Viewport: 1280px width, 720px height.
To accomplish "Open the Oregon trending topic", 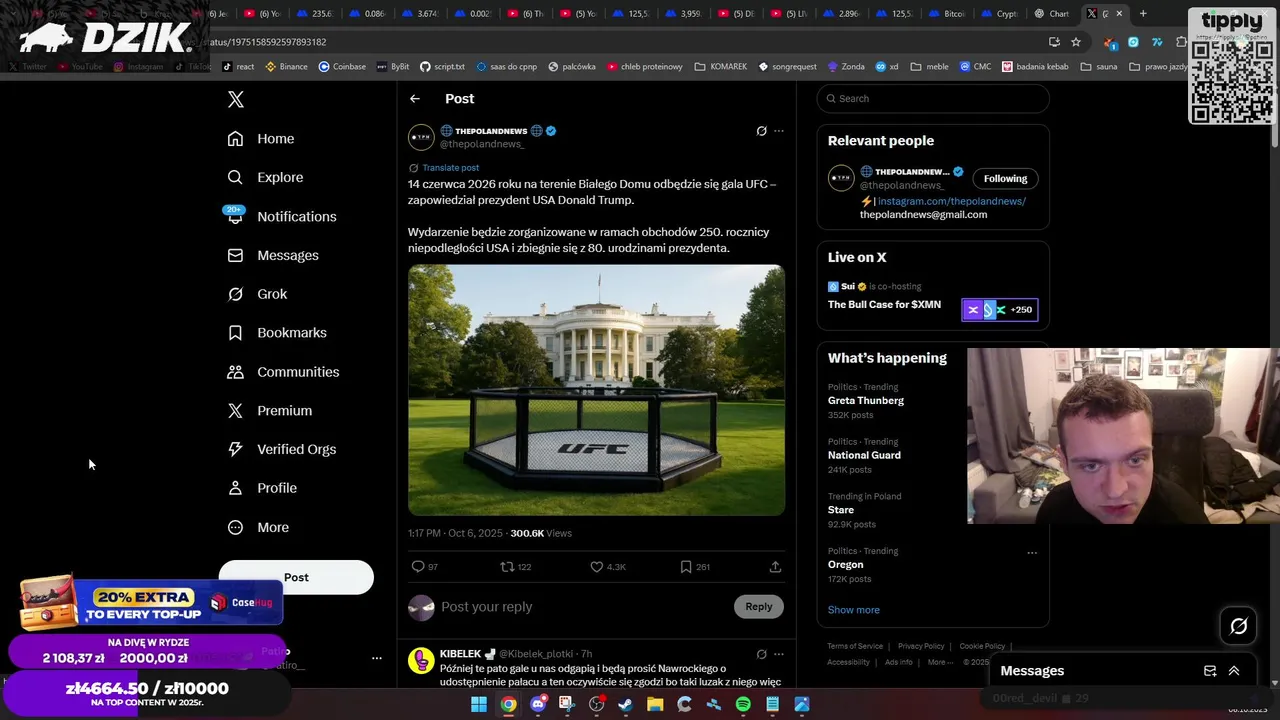I will pos(845,565).
